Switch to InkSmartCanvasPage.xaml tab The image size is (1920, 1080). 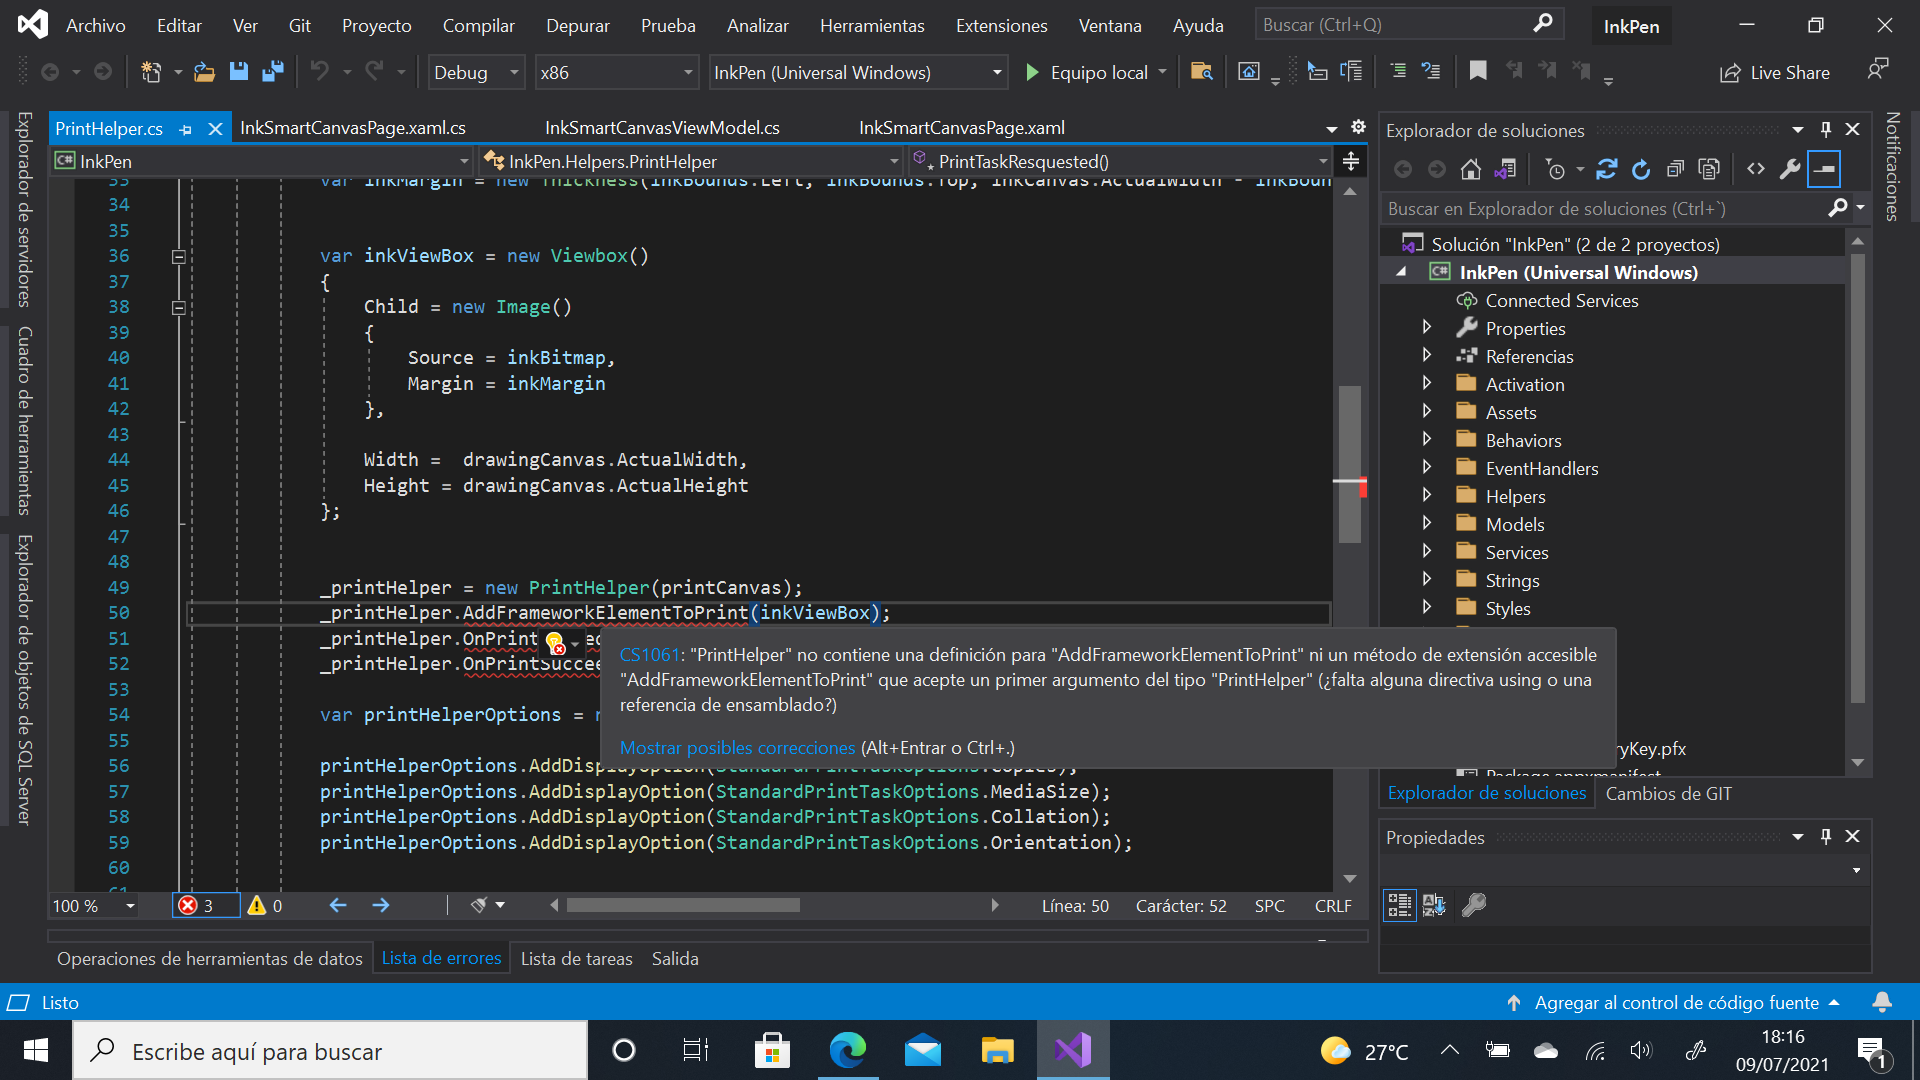[x=961, y=128]
